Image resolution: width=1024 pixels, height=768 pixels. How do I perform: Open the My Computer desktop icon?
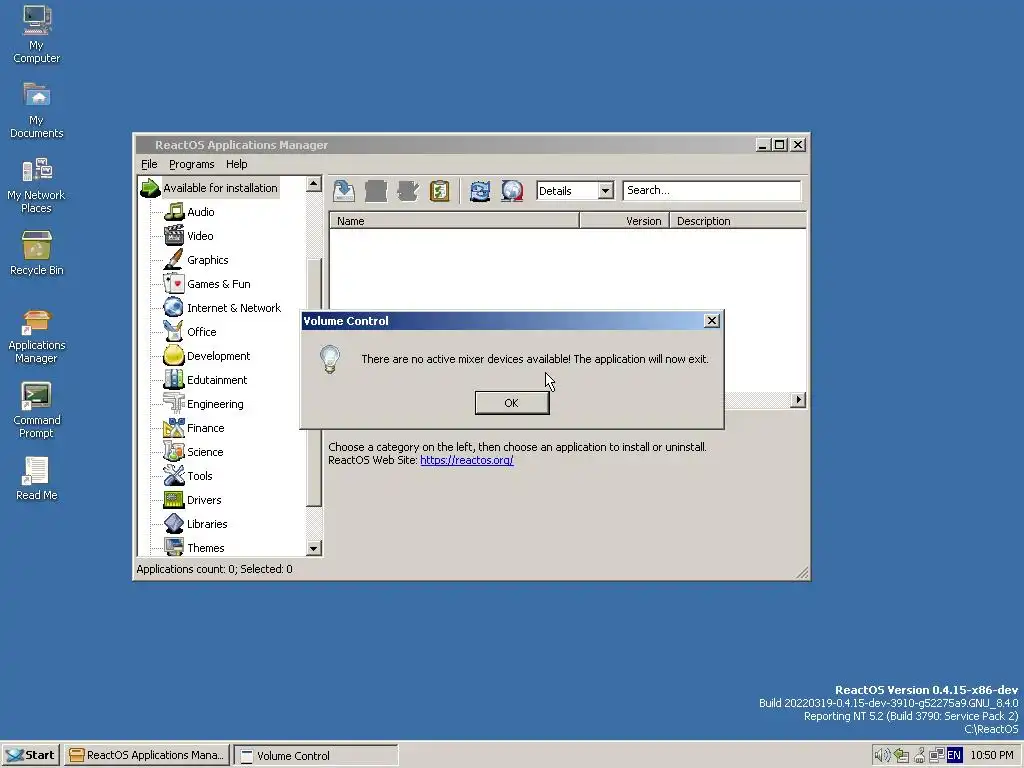pyautogui.click(x=37, y=34)
